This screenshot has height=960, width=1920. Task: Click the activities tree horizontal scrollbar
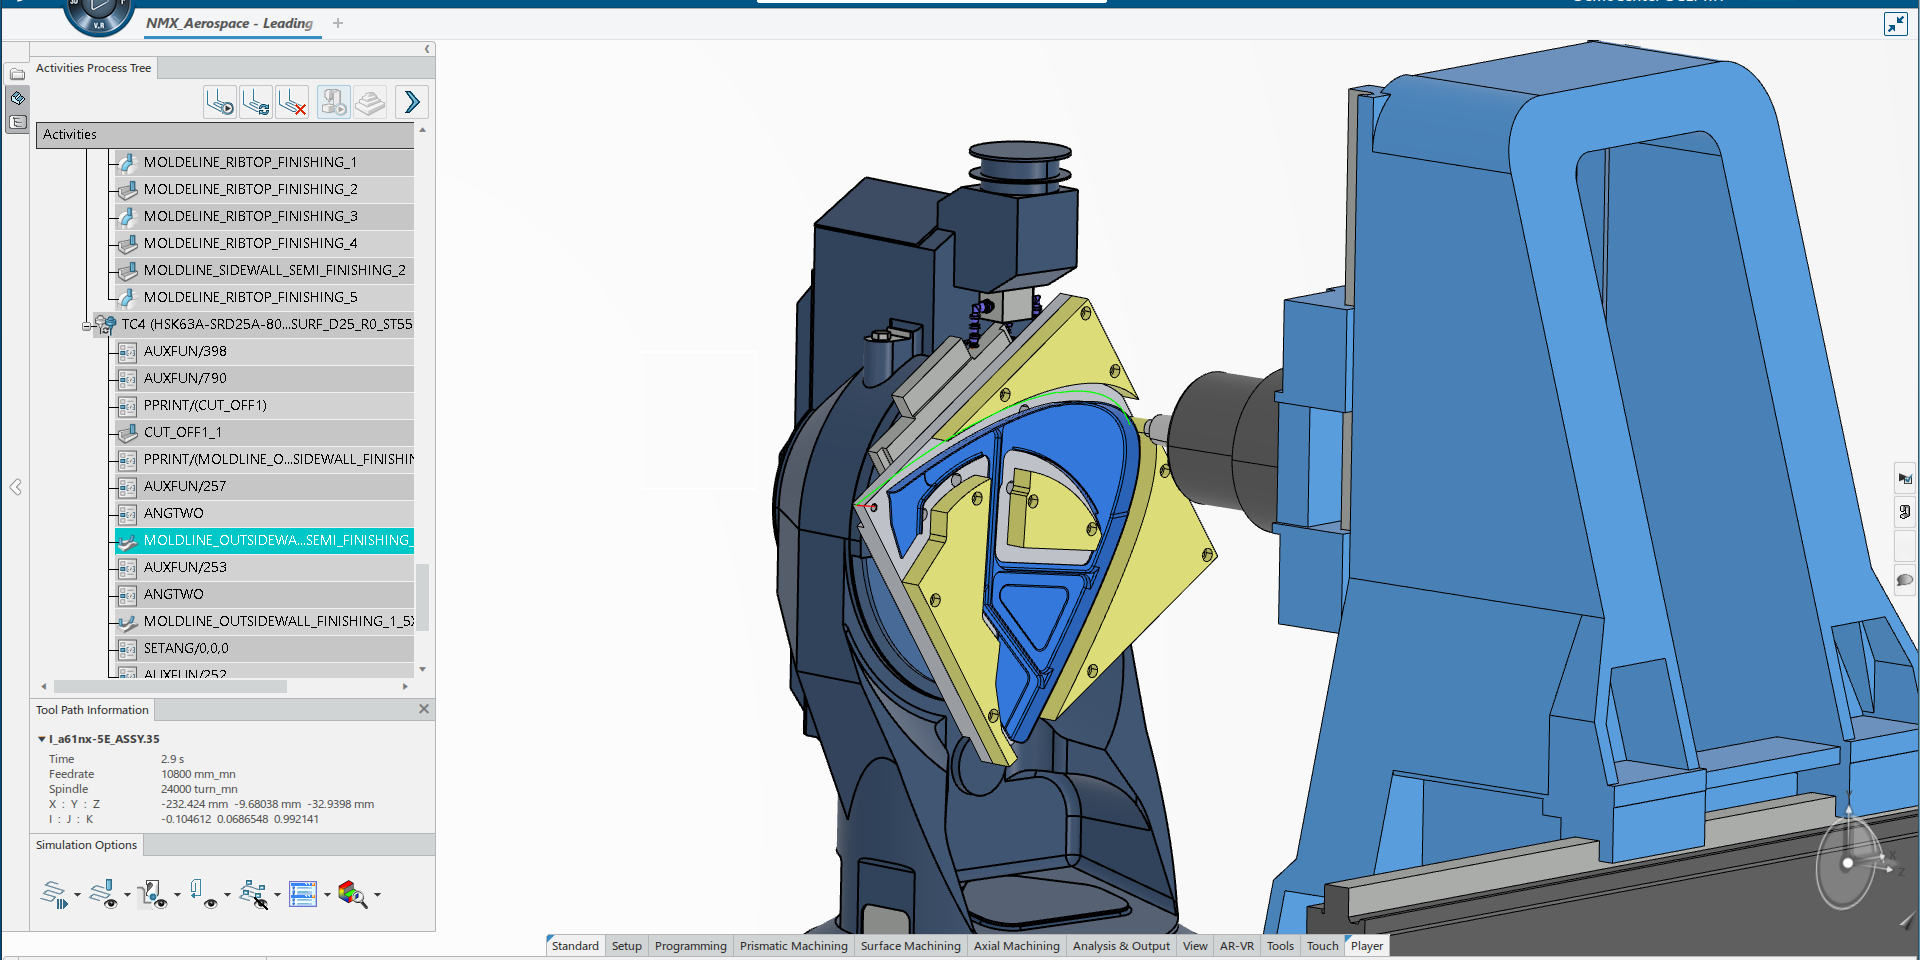coord(170,687)
